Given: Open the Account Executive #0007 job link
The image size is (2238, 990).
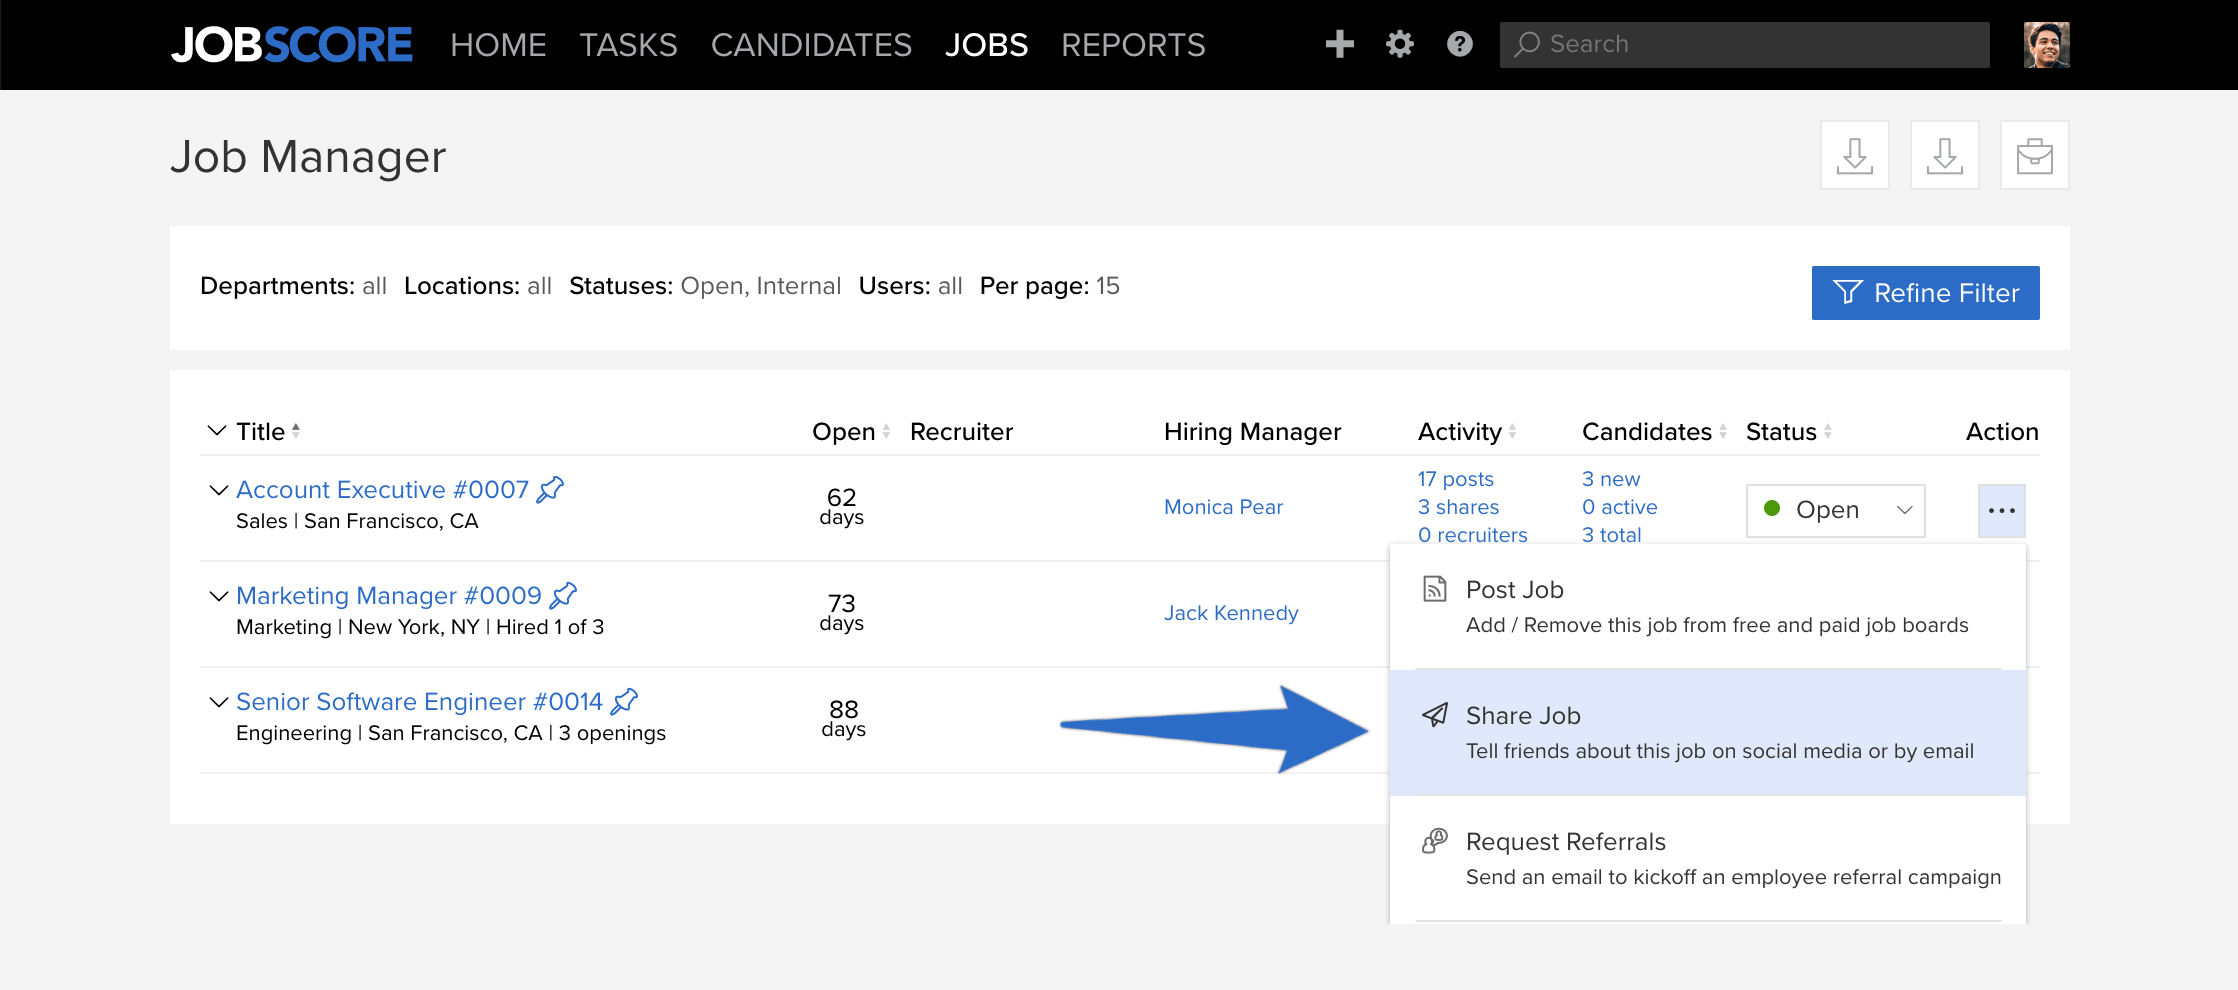Looking at the screenshot, I should (x=382, y=489).
